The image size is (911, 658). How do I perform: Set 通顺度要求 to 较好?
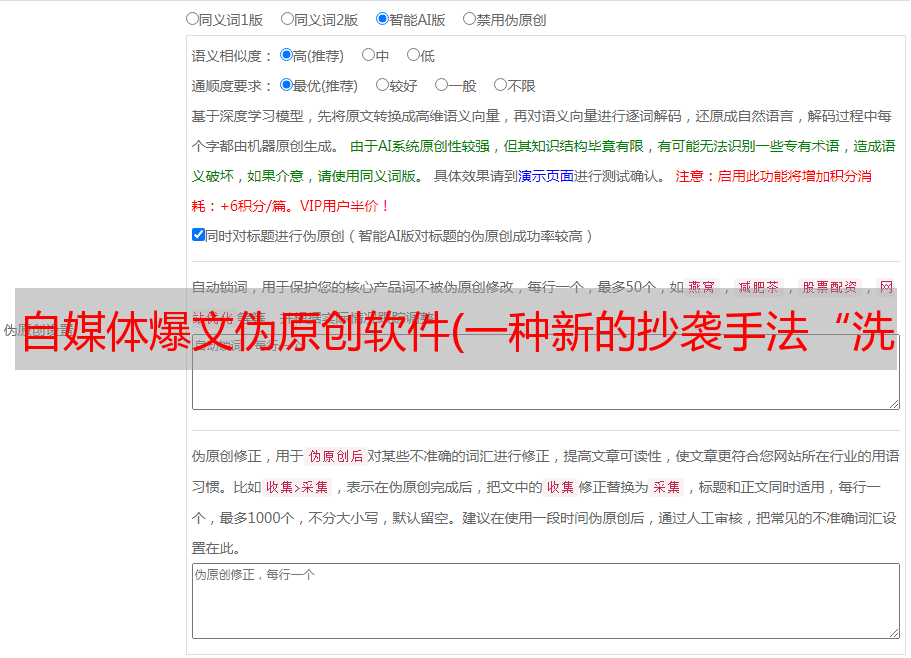[x=382, y=85]
